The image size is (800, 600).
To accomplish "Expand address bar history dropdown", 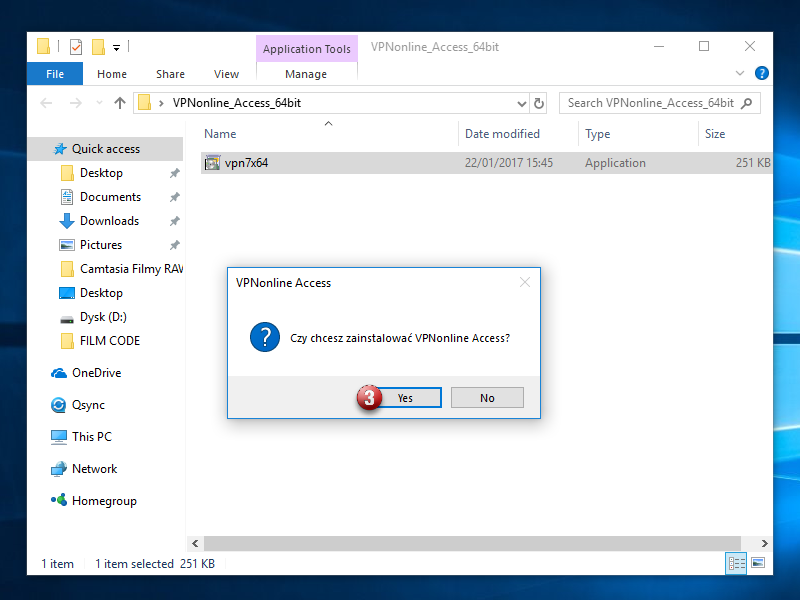I will click(521, 104).
